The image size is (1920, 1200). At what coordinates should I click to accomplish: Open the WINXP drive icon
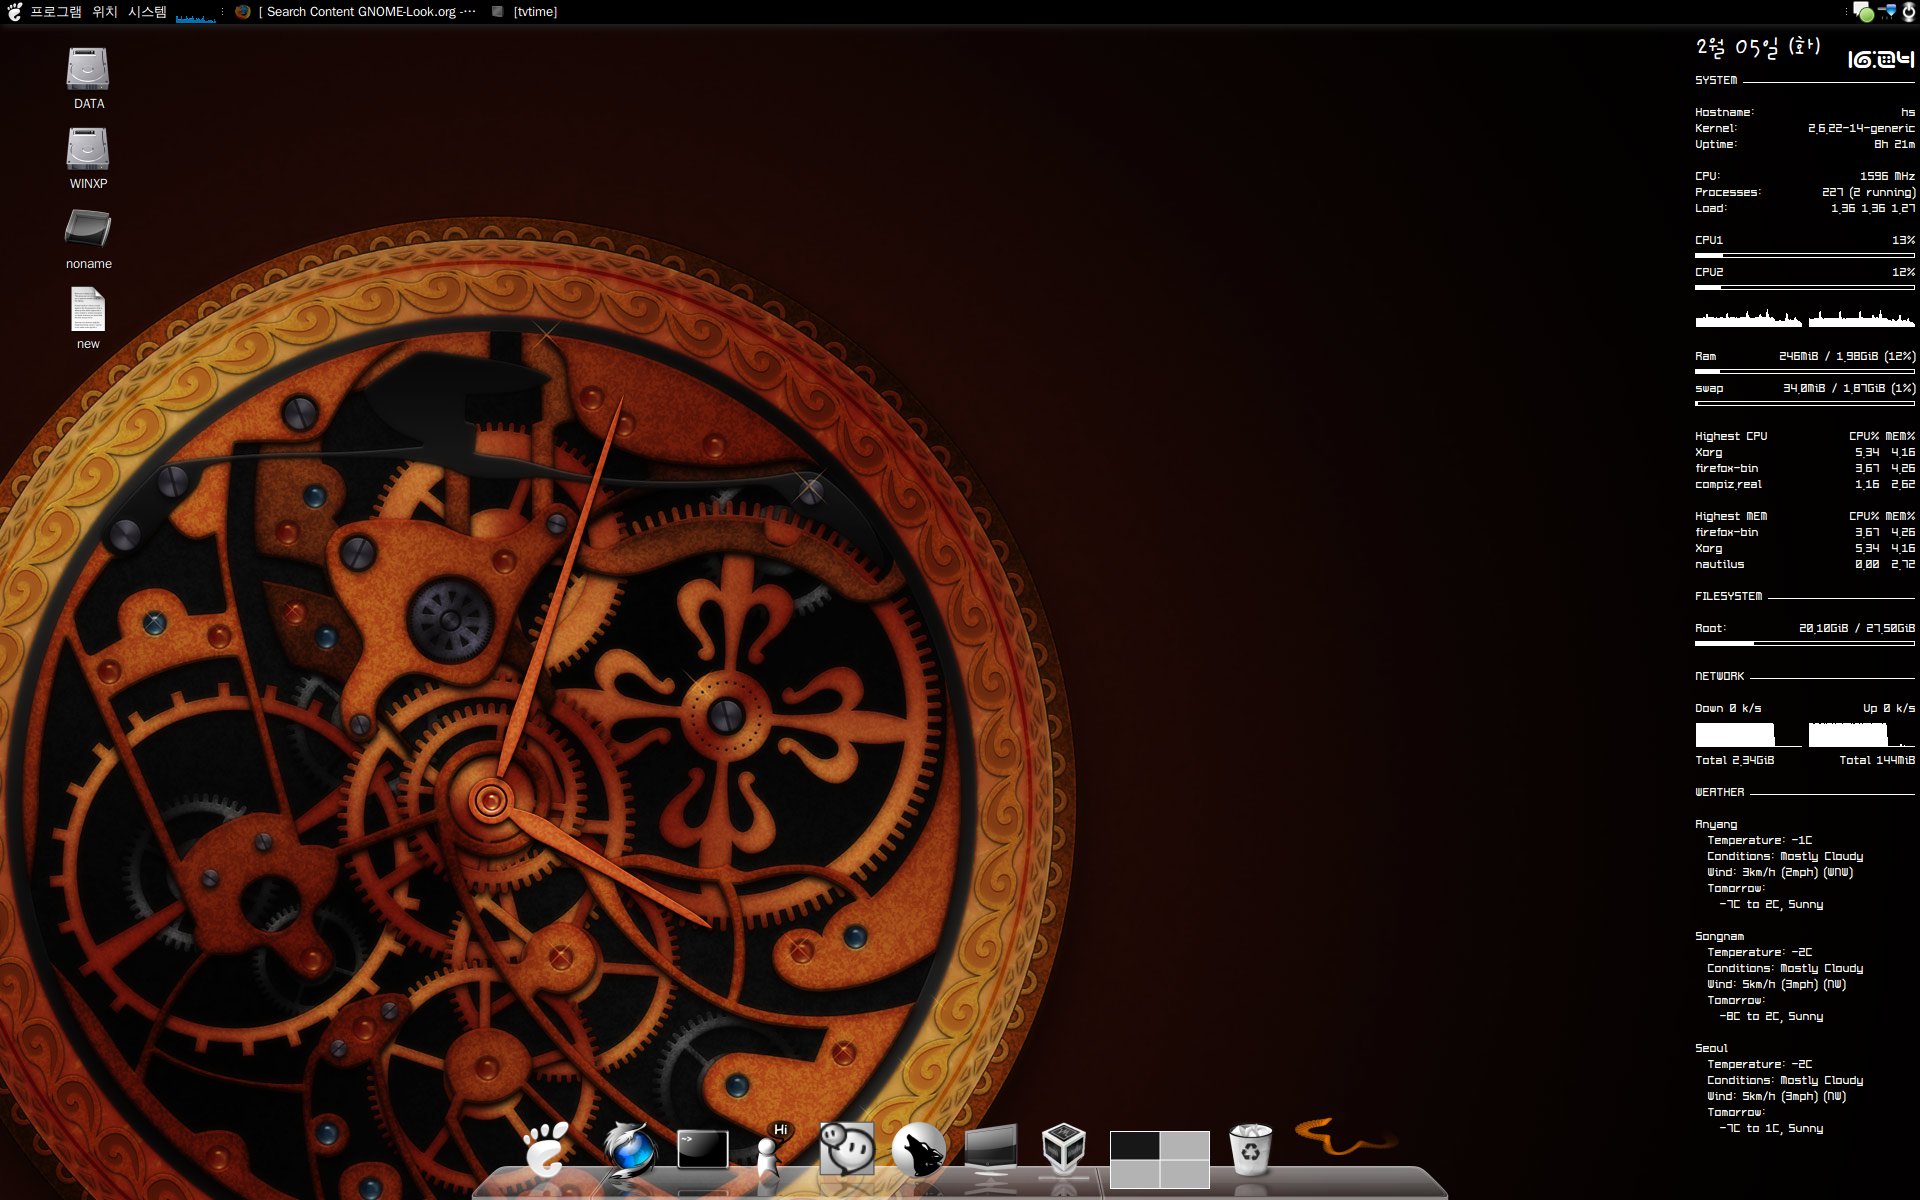point(88,149)
